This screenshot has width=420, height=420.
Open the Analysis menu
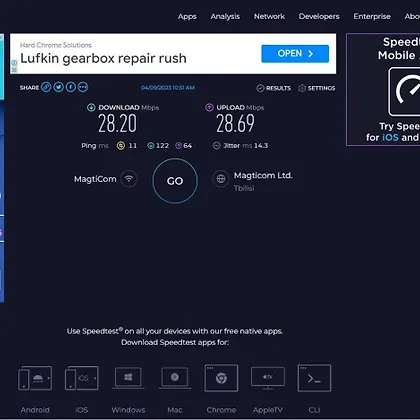pyautogui.click(x=225, y=16)
